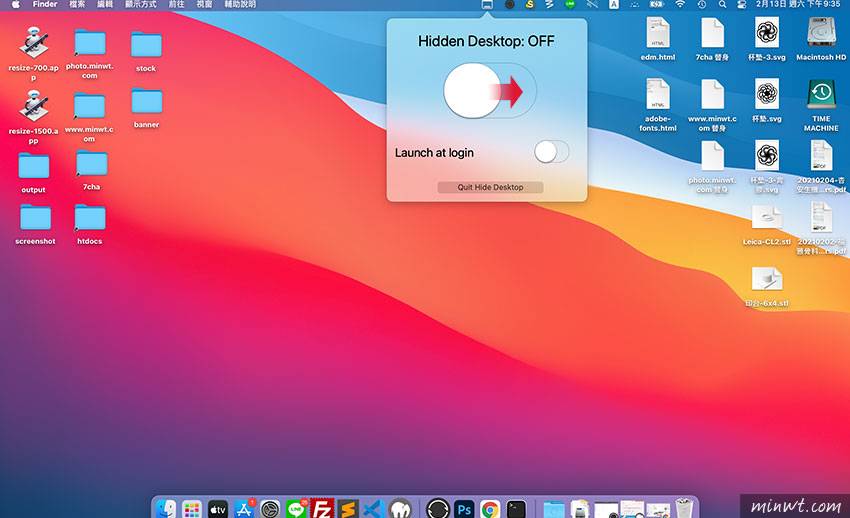Viewport: 850px width, 518px height.
Task: Open Apple TV app in Dock
Action: [x=218, y=509]
